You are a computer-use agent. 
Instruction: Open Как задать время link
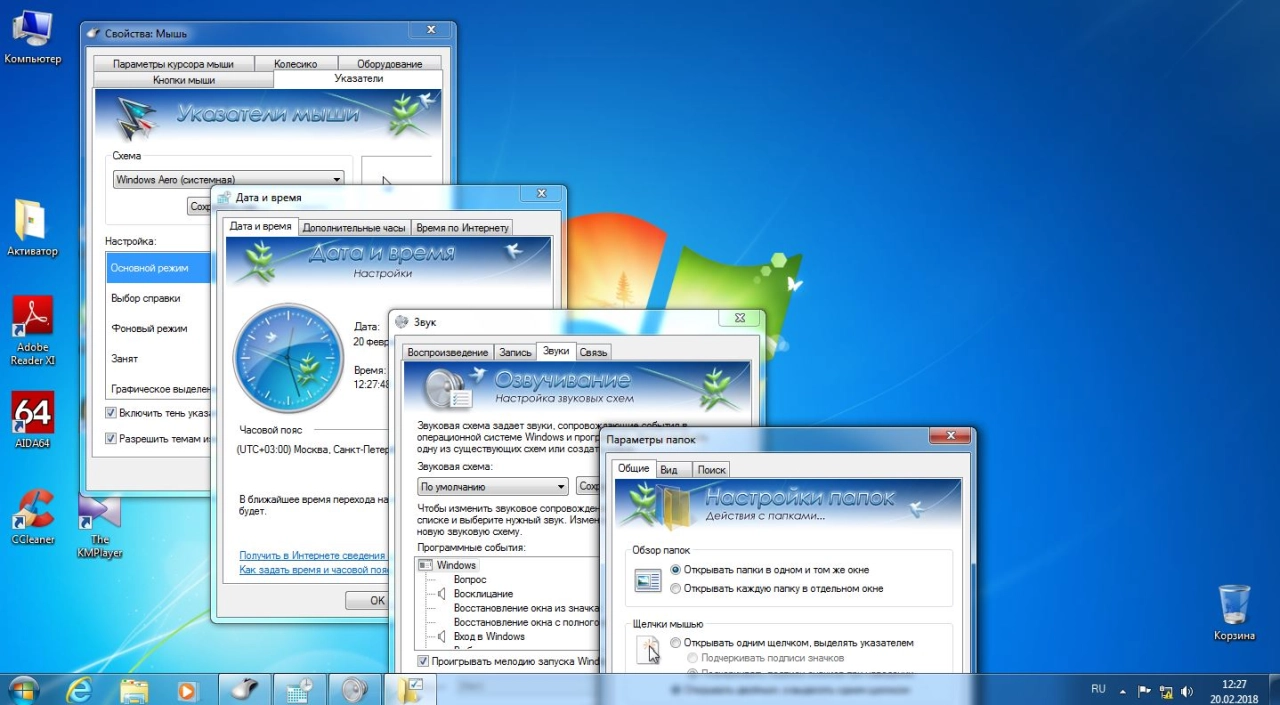click(314, 569)
